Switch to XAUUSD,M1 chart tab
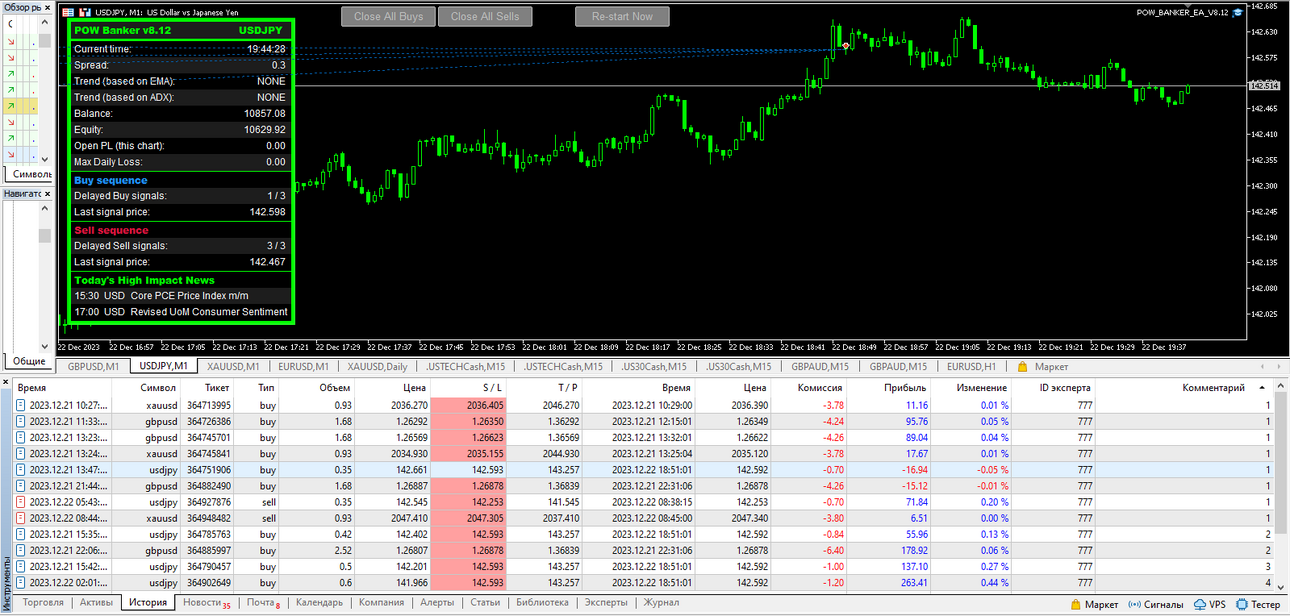 tap(233, 367)
